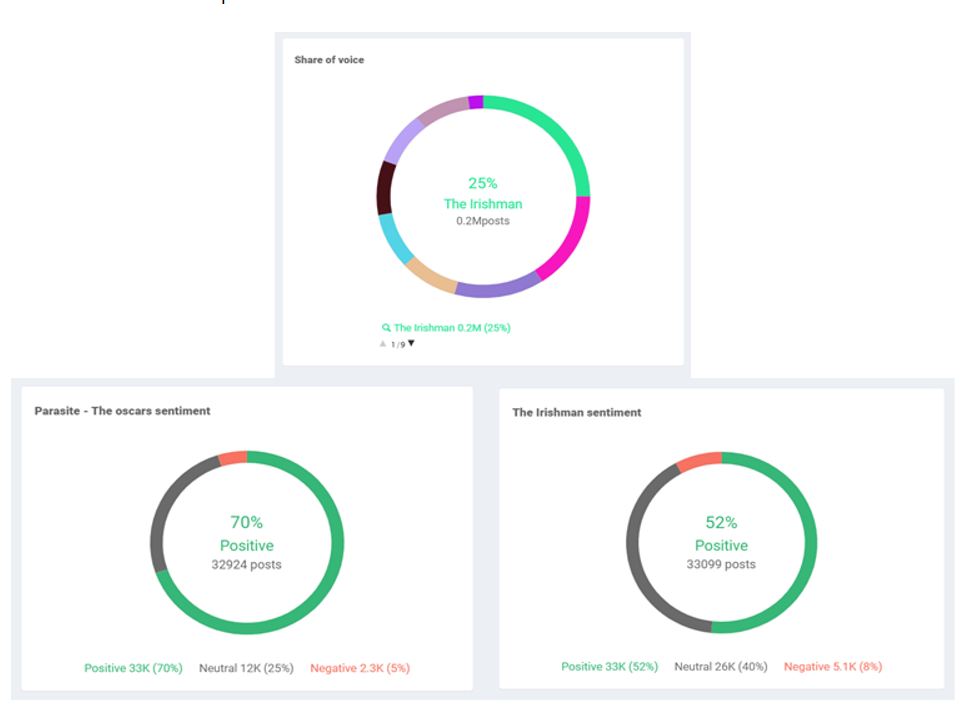
Task: Click the Parasite - The oscars sentiment title
Action: [122, 411]
